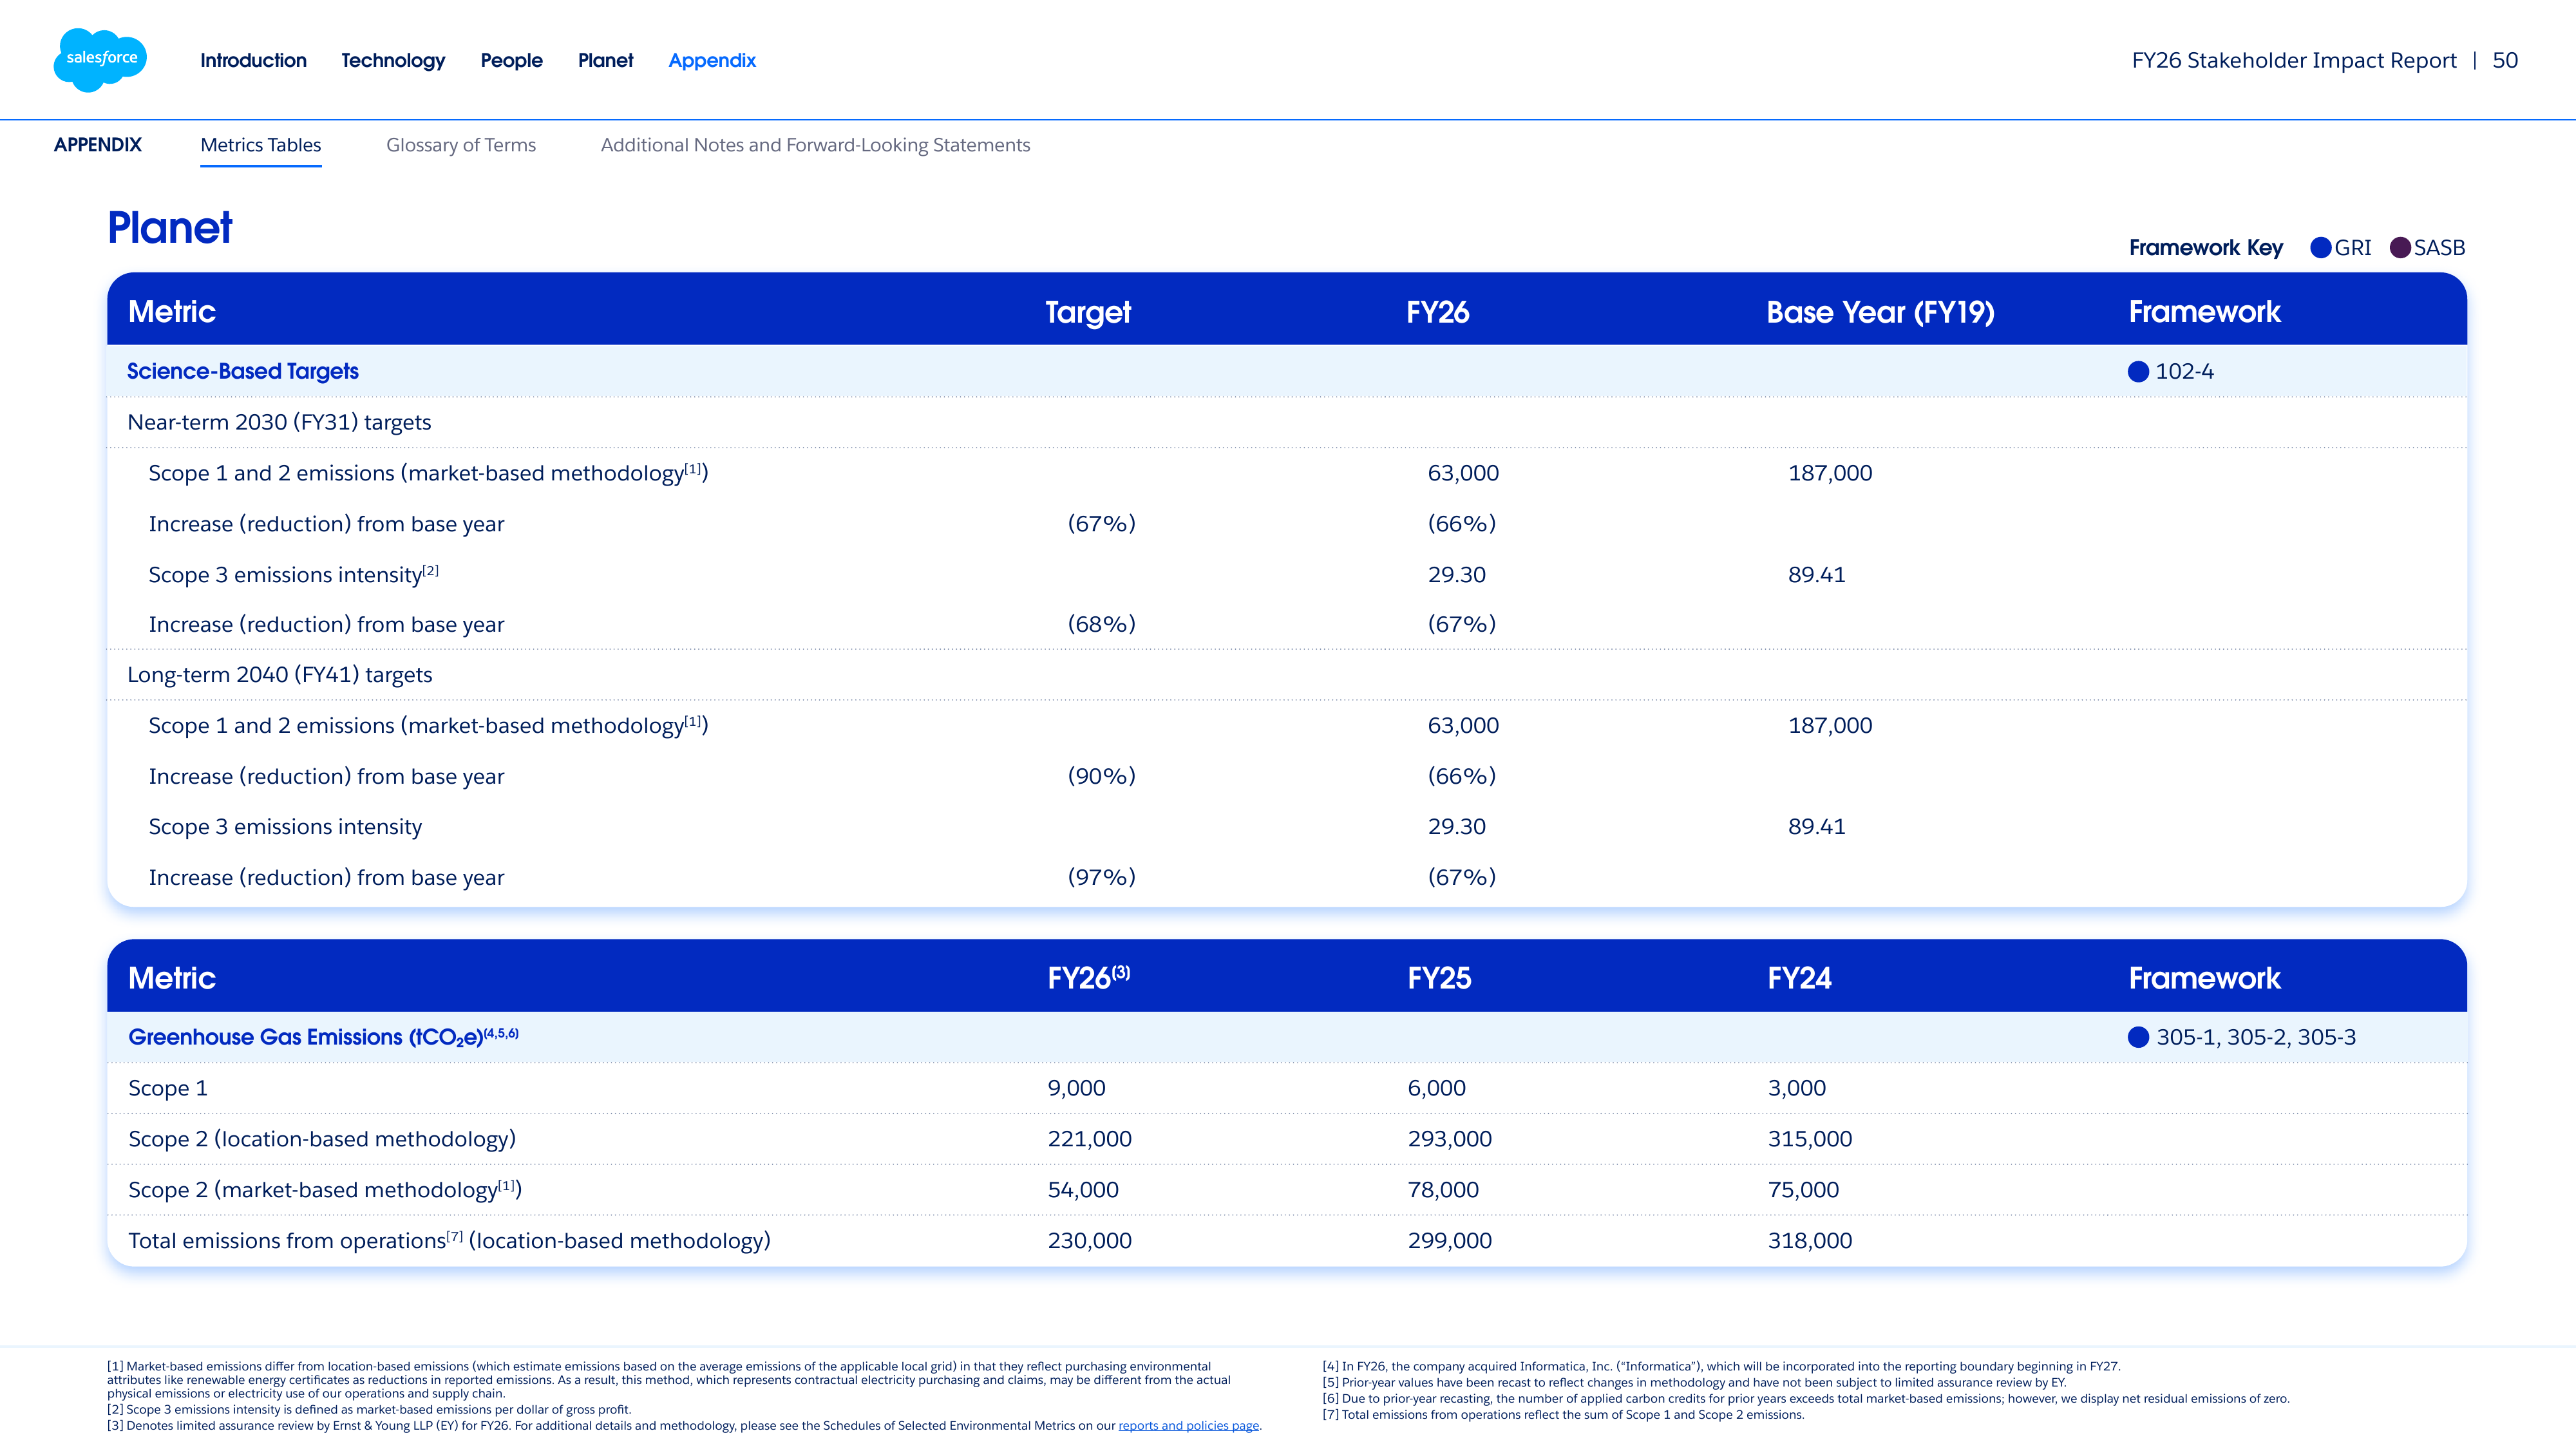Click the Science-Based Targets row heading
2576x1449 pixels.
242,371
